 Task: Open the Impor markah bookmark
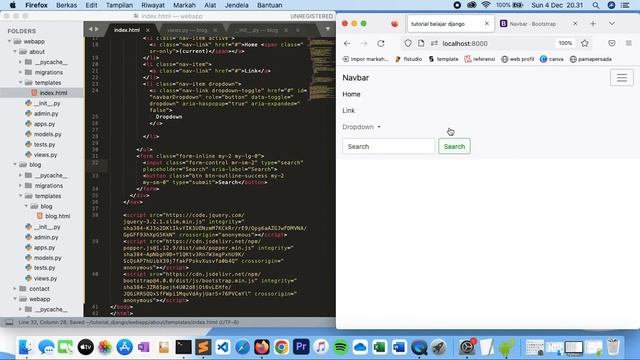point(366,59)
